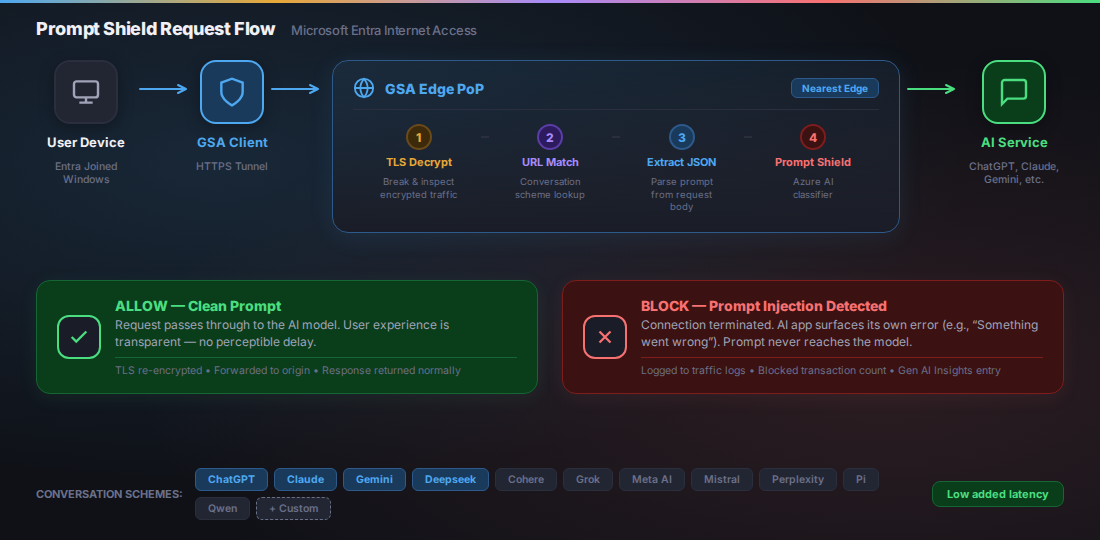The image size is (1100, 540).
Task: Select the Meta AI conversation scheme chip
Action: 652,480
